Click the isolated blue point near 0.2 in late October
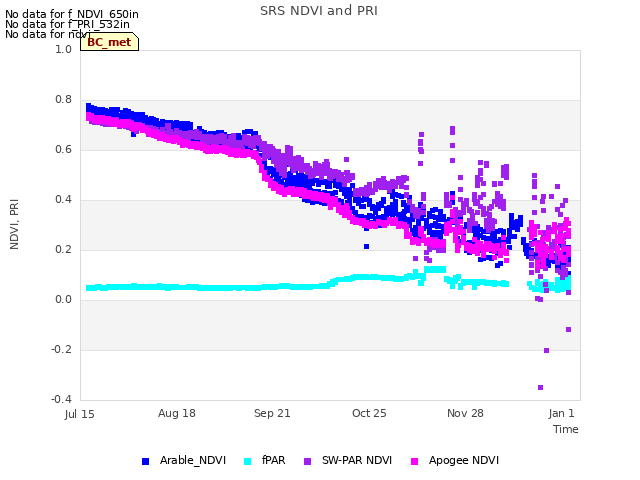640x480 pixels. [367, 247]
